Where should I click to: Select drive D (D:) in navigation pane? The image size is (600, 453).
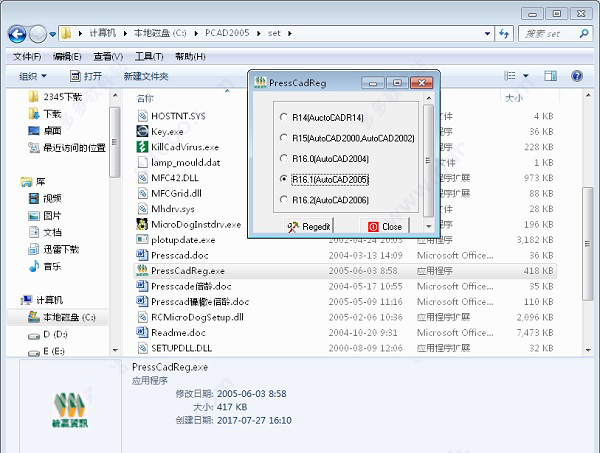click(48, 334)
